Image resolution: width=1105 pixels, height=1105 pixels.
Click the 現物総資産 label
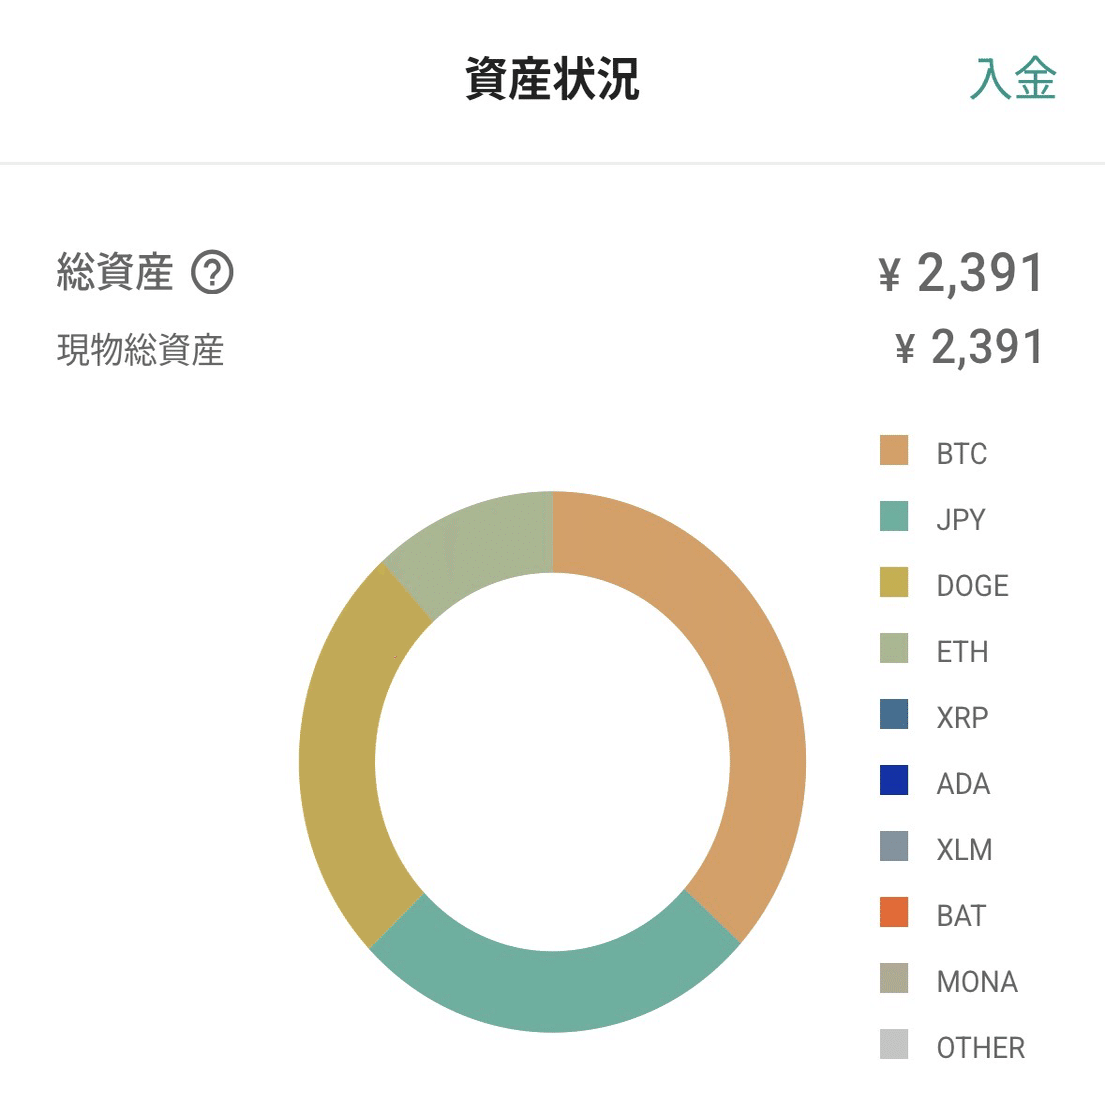tap(140, 350)
